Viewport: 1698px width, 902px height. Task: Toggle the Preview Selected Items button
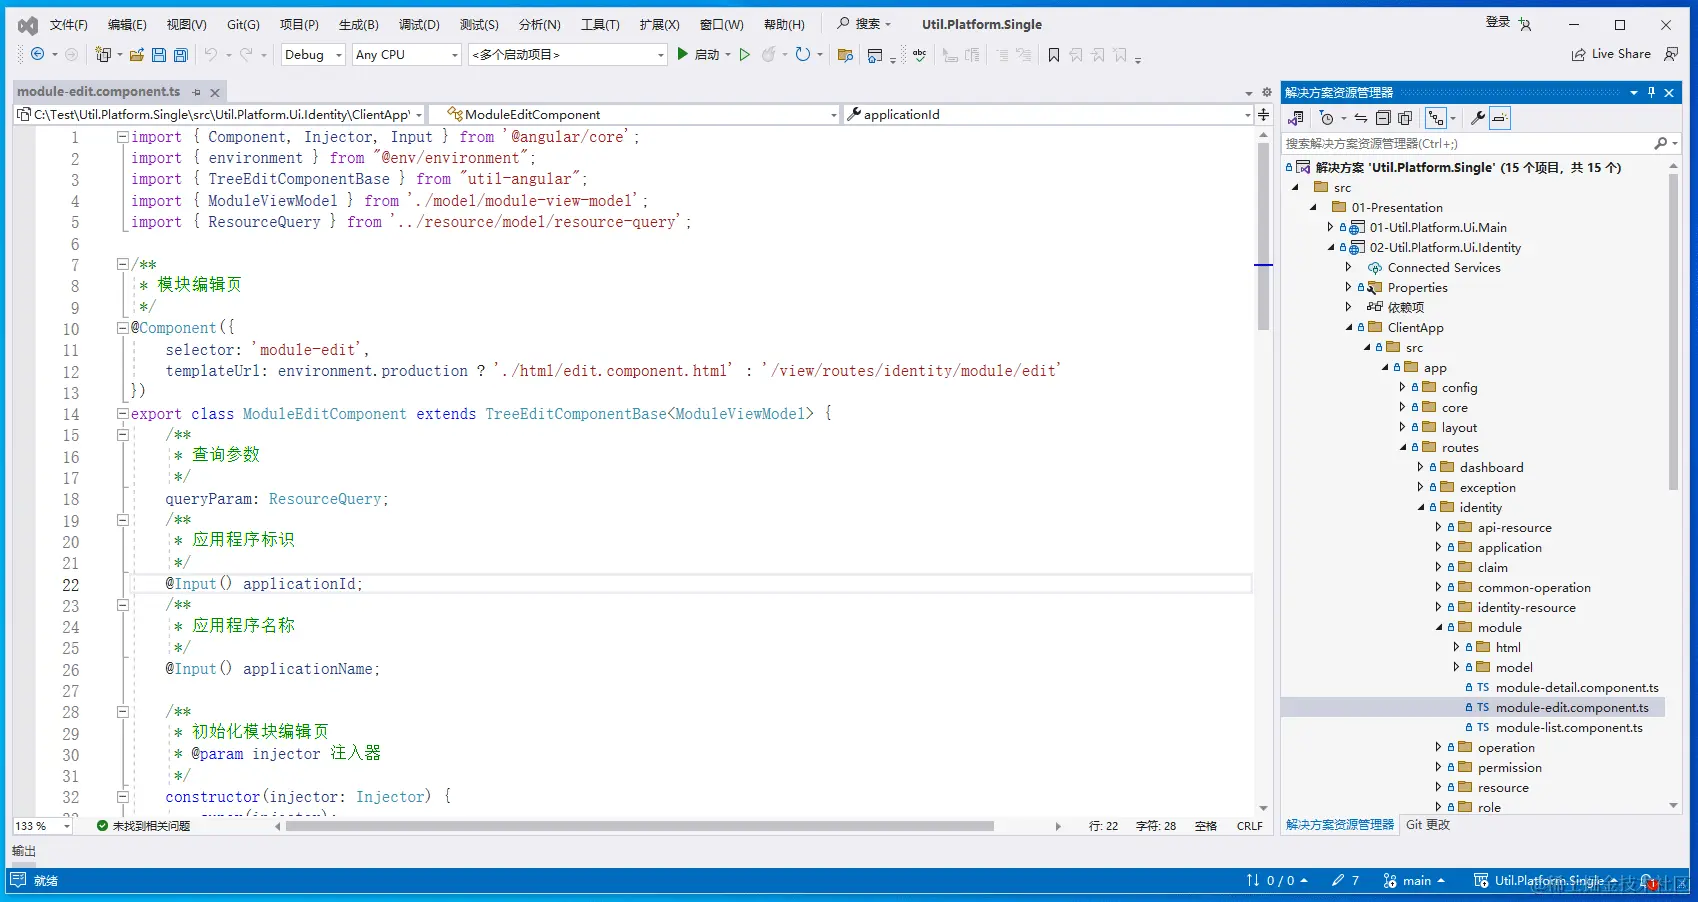coord(1500,118)
